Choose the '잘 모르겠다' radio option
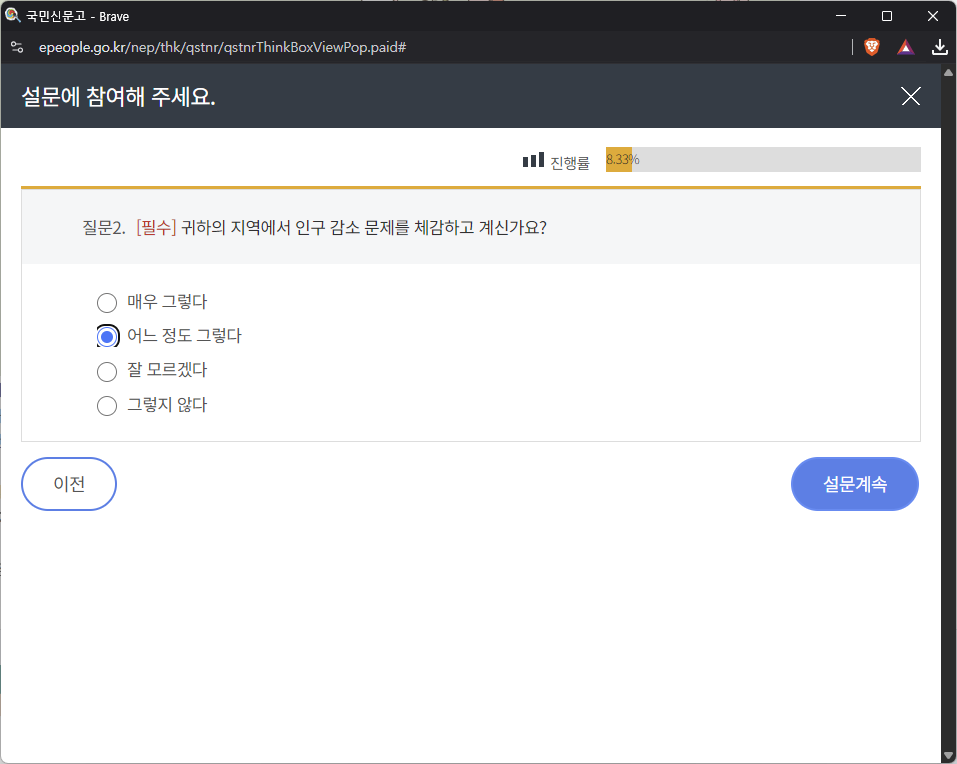The width and height of the screenshot is (957, 764). click(107, 371)
